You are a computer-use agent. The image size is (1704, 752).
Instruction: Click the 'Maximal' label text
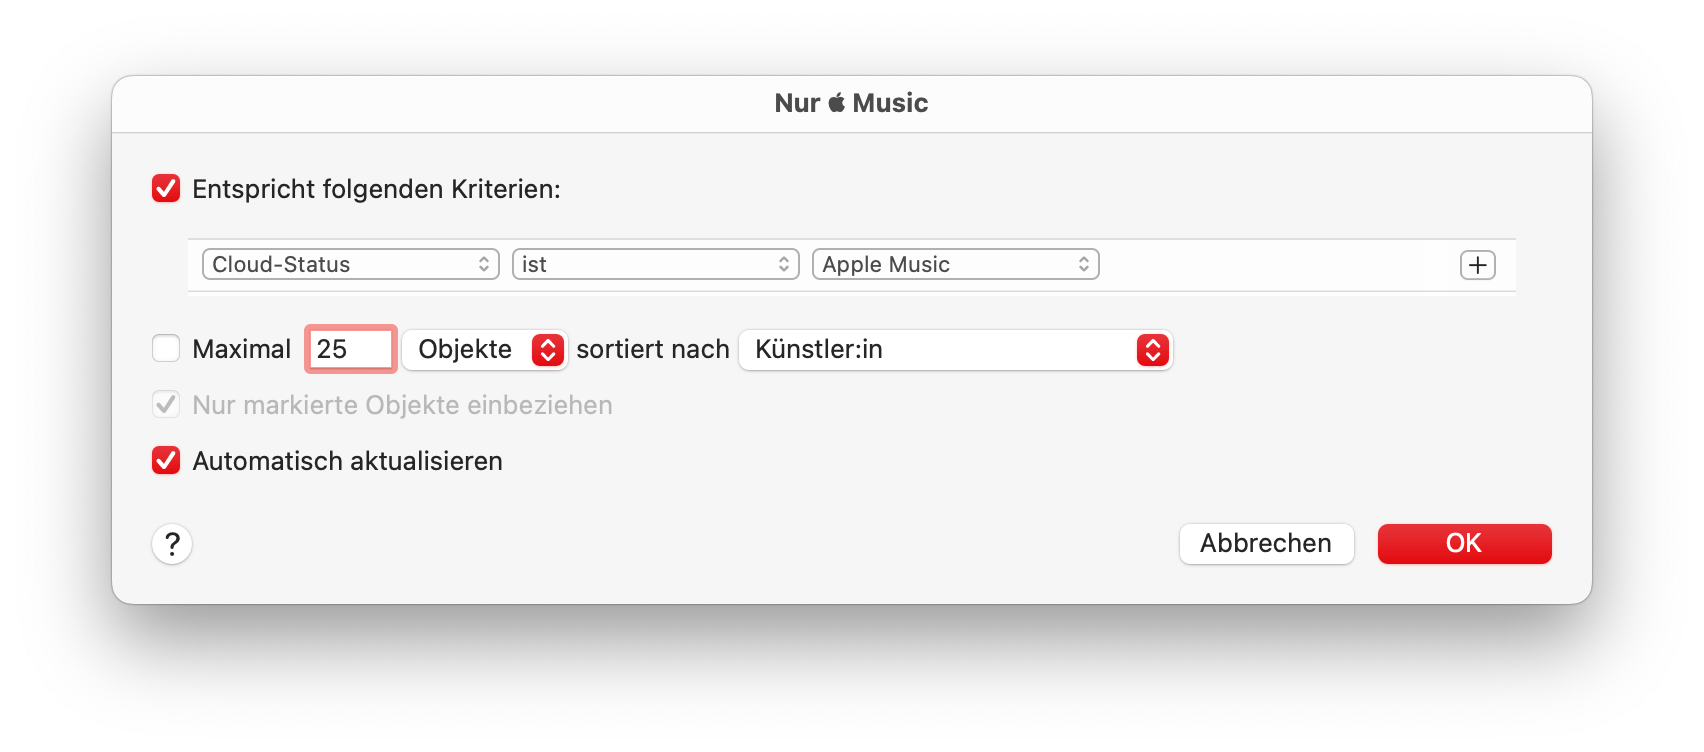[x=241, y=349]
